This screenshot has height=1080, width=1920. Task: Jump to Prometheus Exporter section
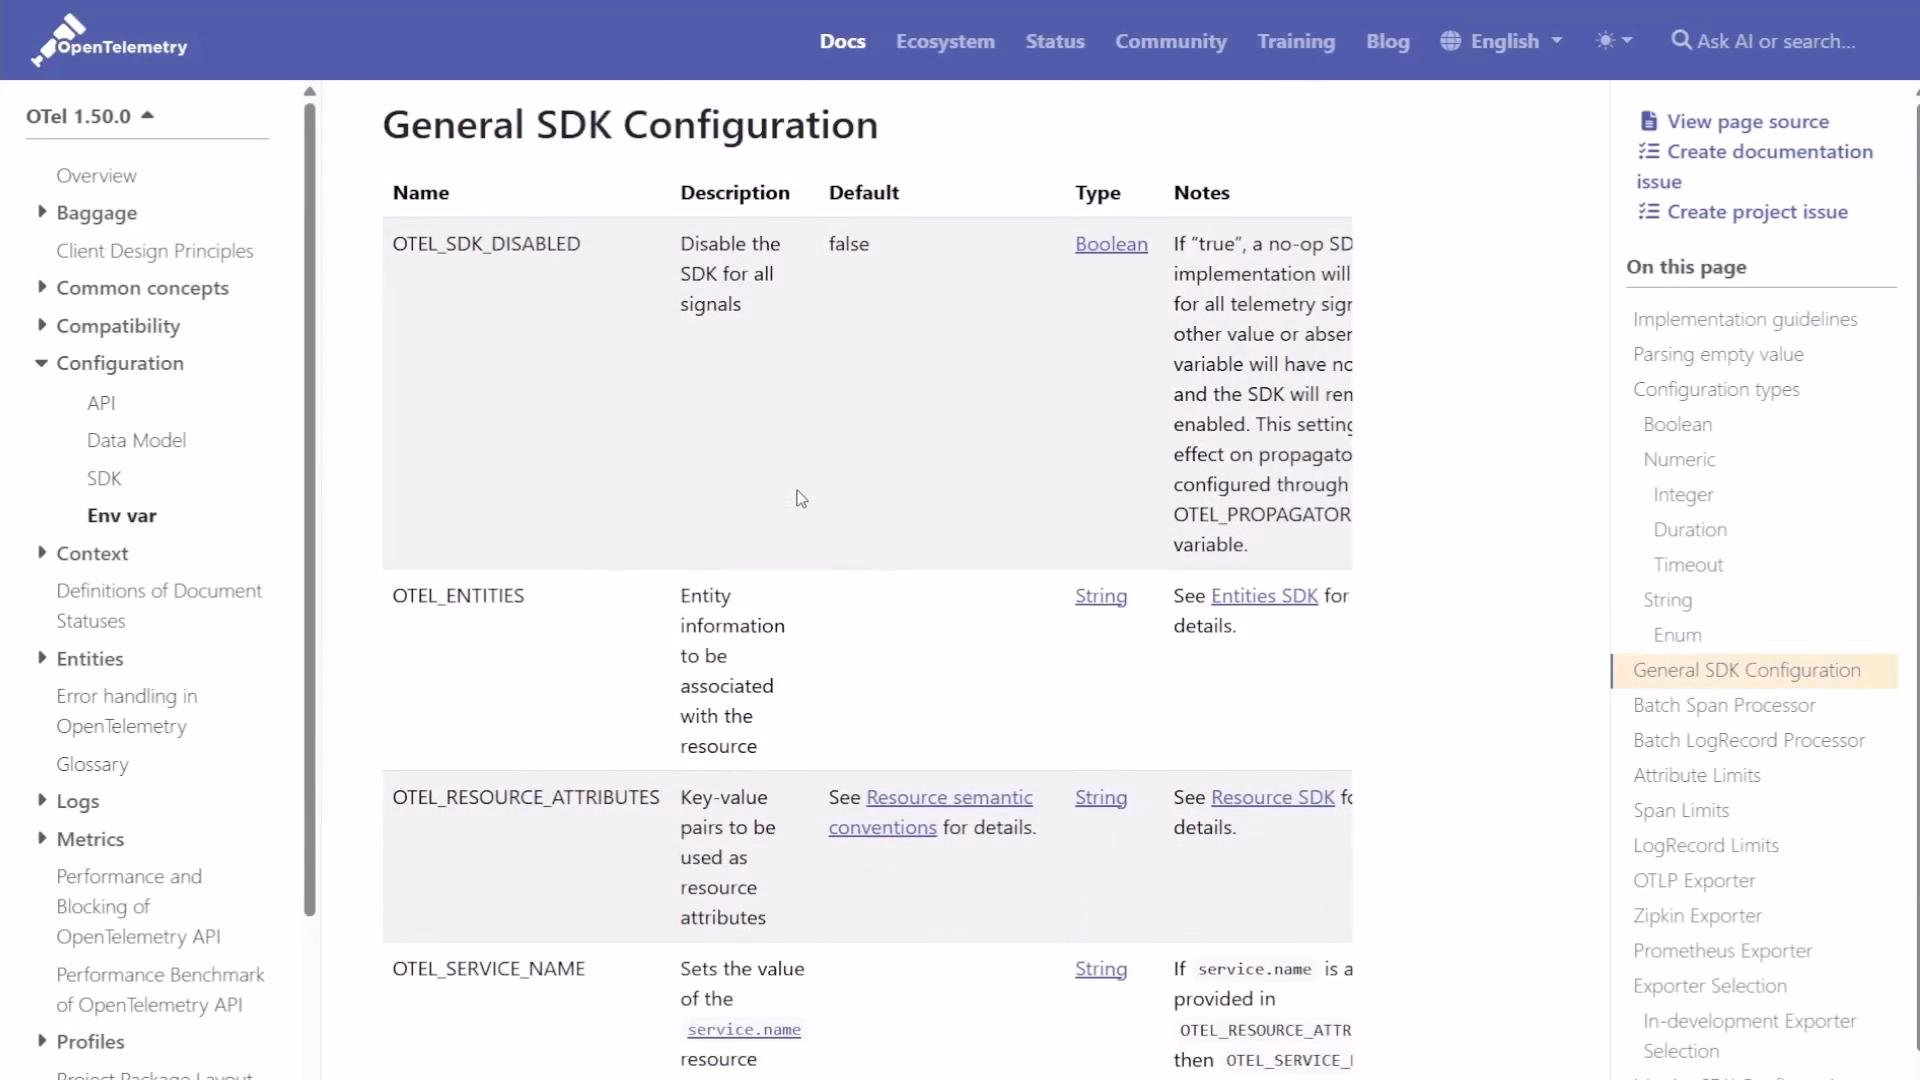tap(1722, 950)
